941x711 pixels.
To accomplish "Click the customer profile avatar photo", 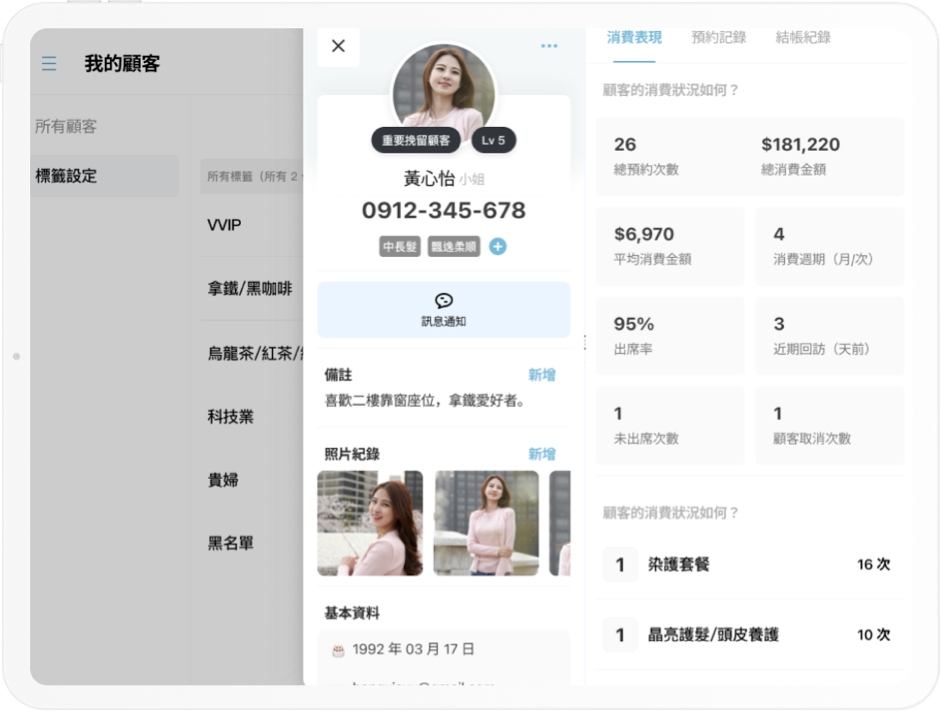I will (x=443, y=90).
